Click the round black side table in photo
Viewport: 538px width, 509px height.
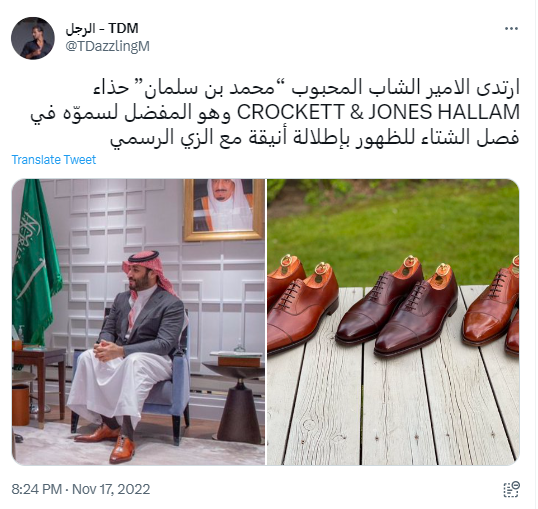(234, 403)
